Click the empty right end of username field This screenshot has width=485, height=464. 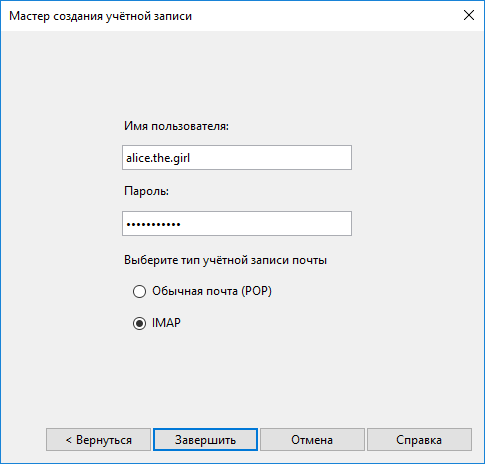coord(300,157)
